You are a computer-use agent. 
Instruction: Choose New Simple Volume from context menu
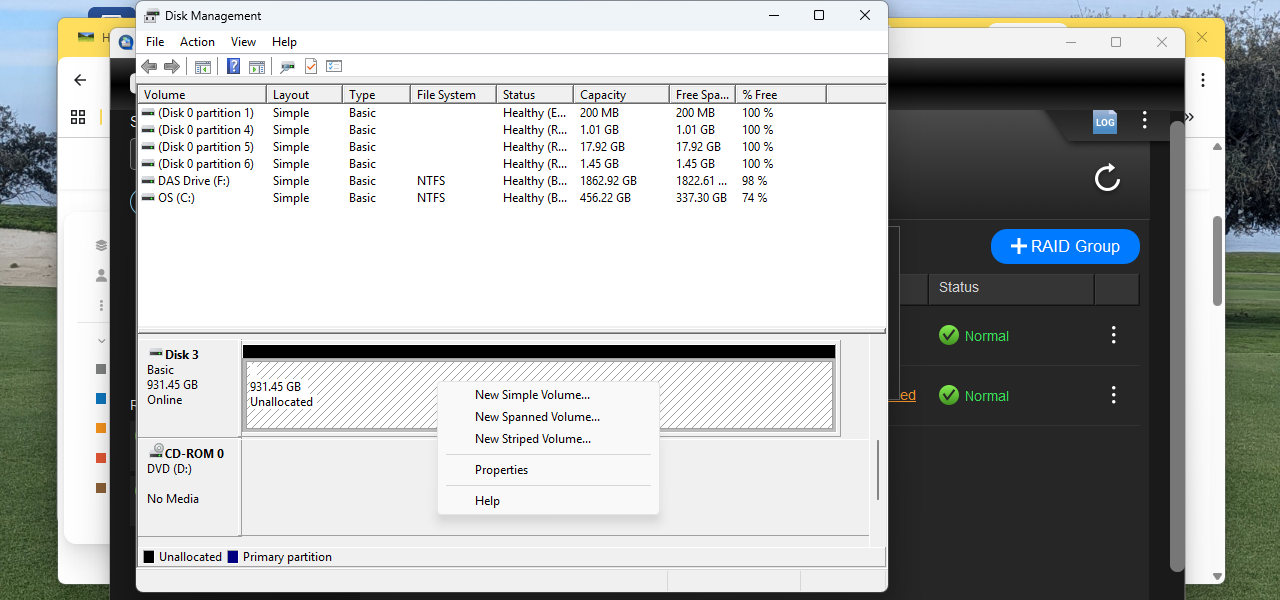(x=532, y=395)
